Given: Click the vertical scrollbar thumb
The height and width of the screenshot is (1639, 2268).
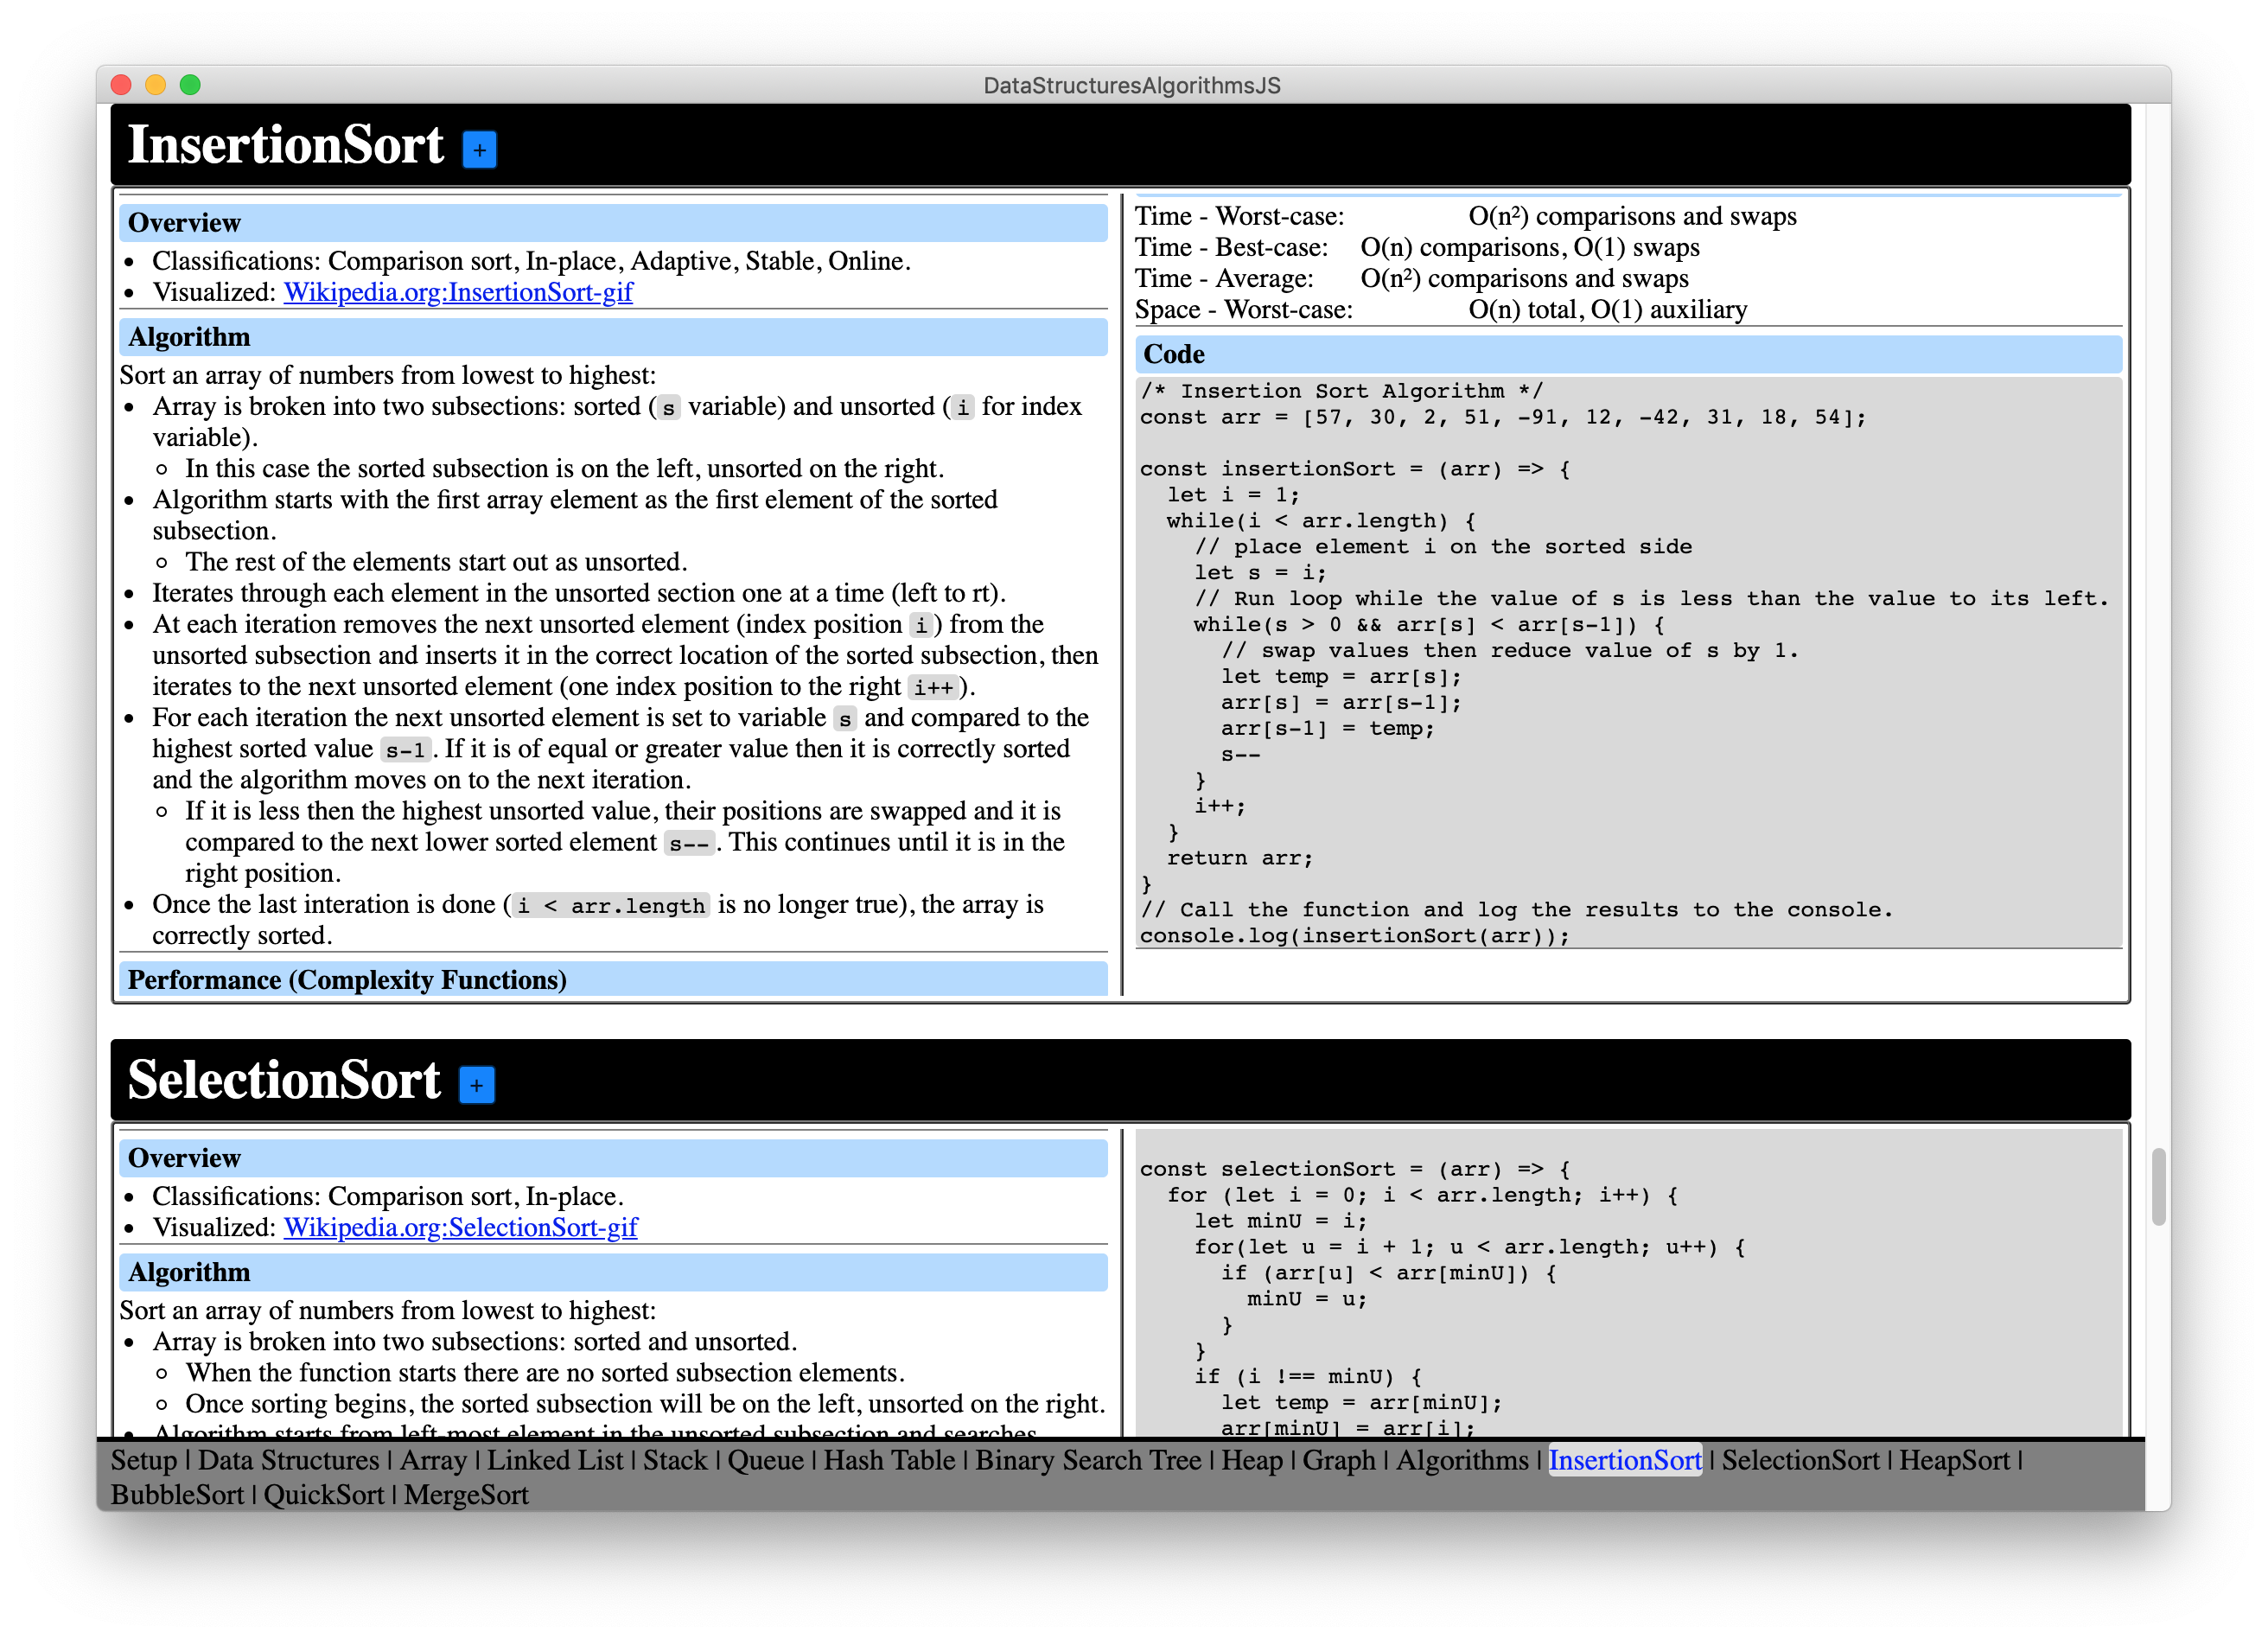Looking at the screenshot, I should pyautogui.click(x=2158, y=1187).
